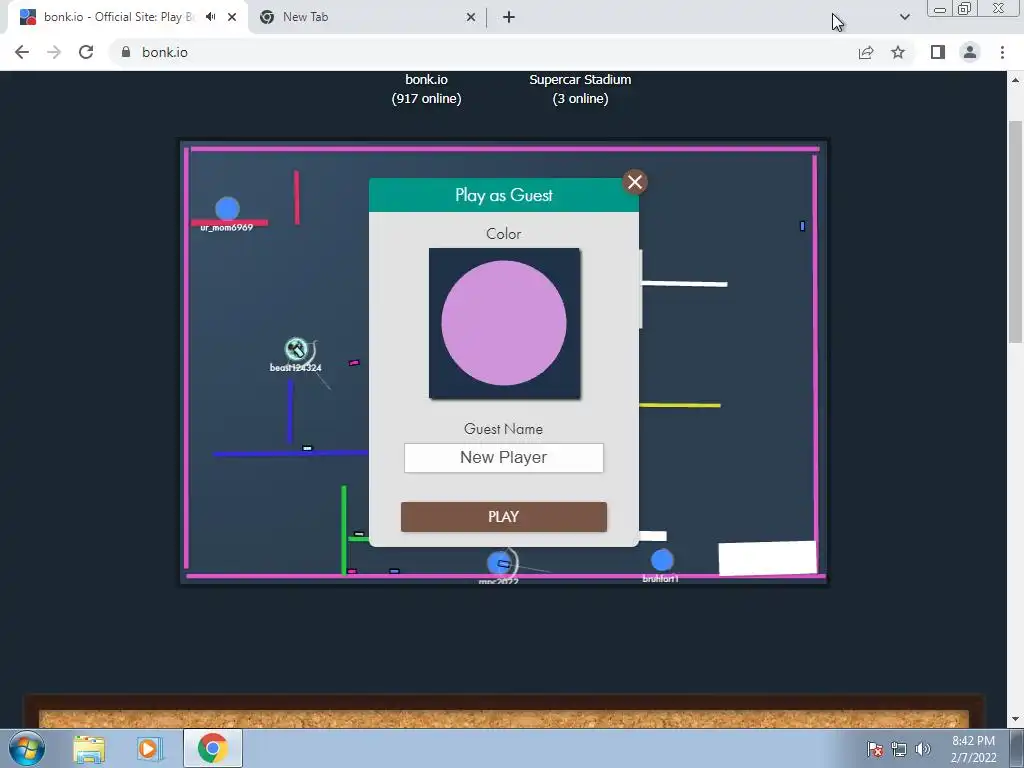Open the volume tray icon

pos(923,749)
